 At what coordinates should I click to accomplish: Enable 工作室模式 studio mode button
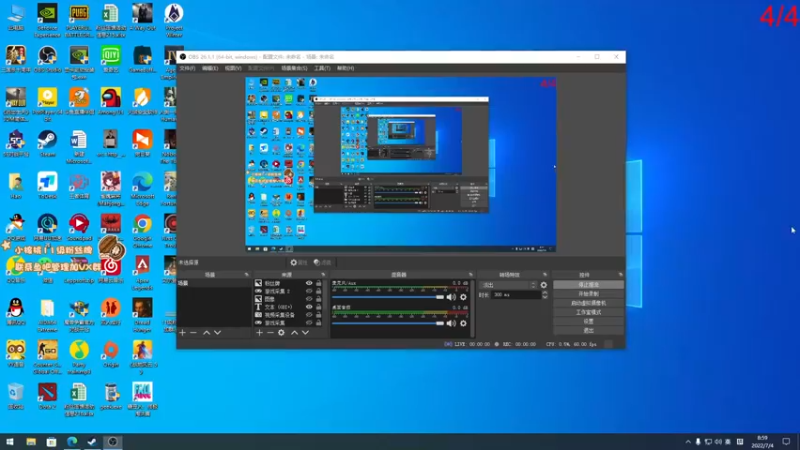click(588, 312)
